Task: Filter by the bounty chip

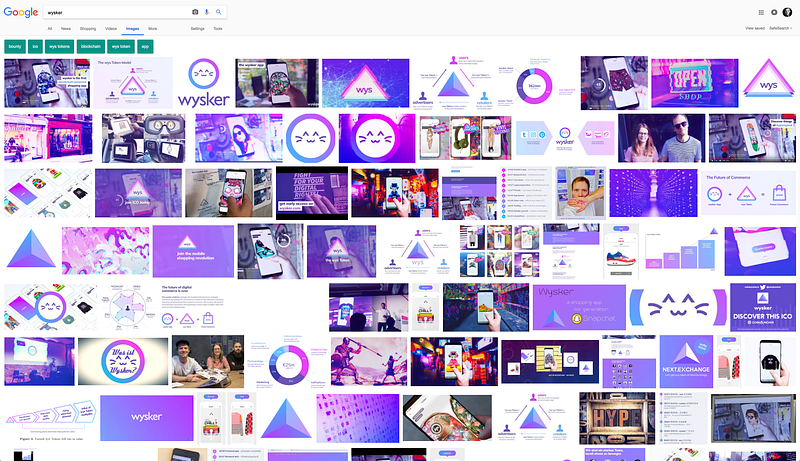Action: [x=15, y=46]
